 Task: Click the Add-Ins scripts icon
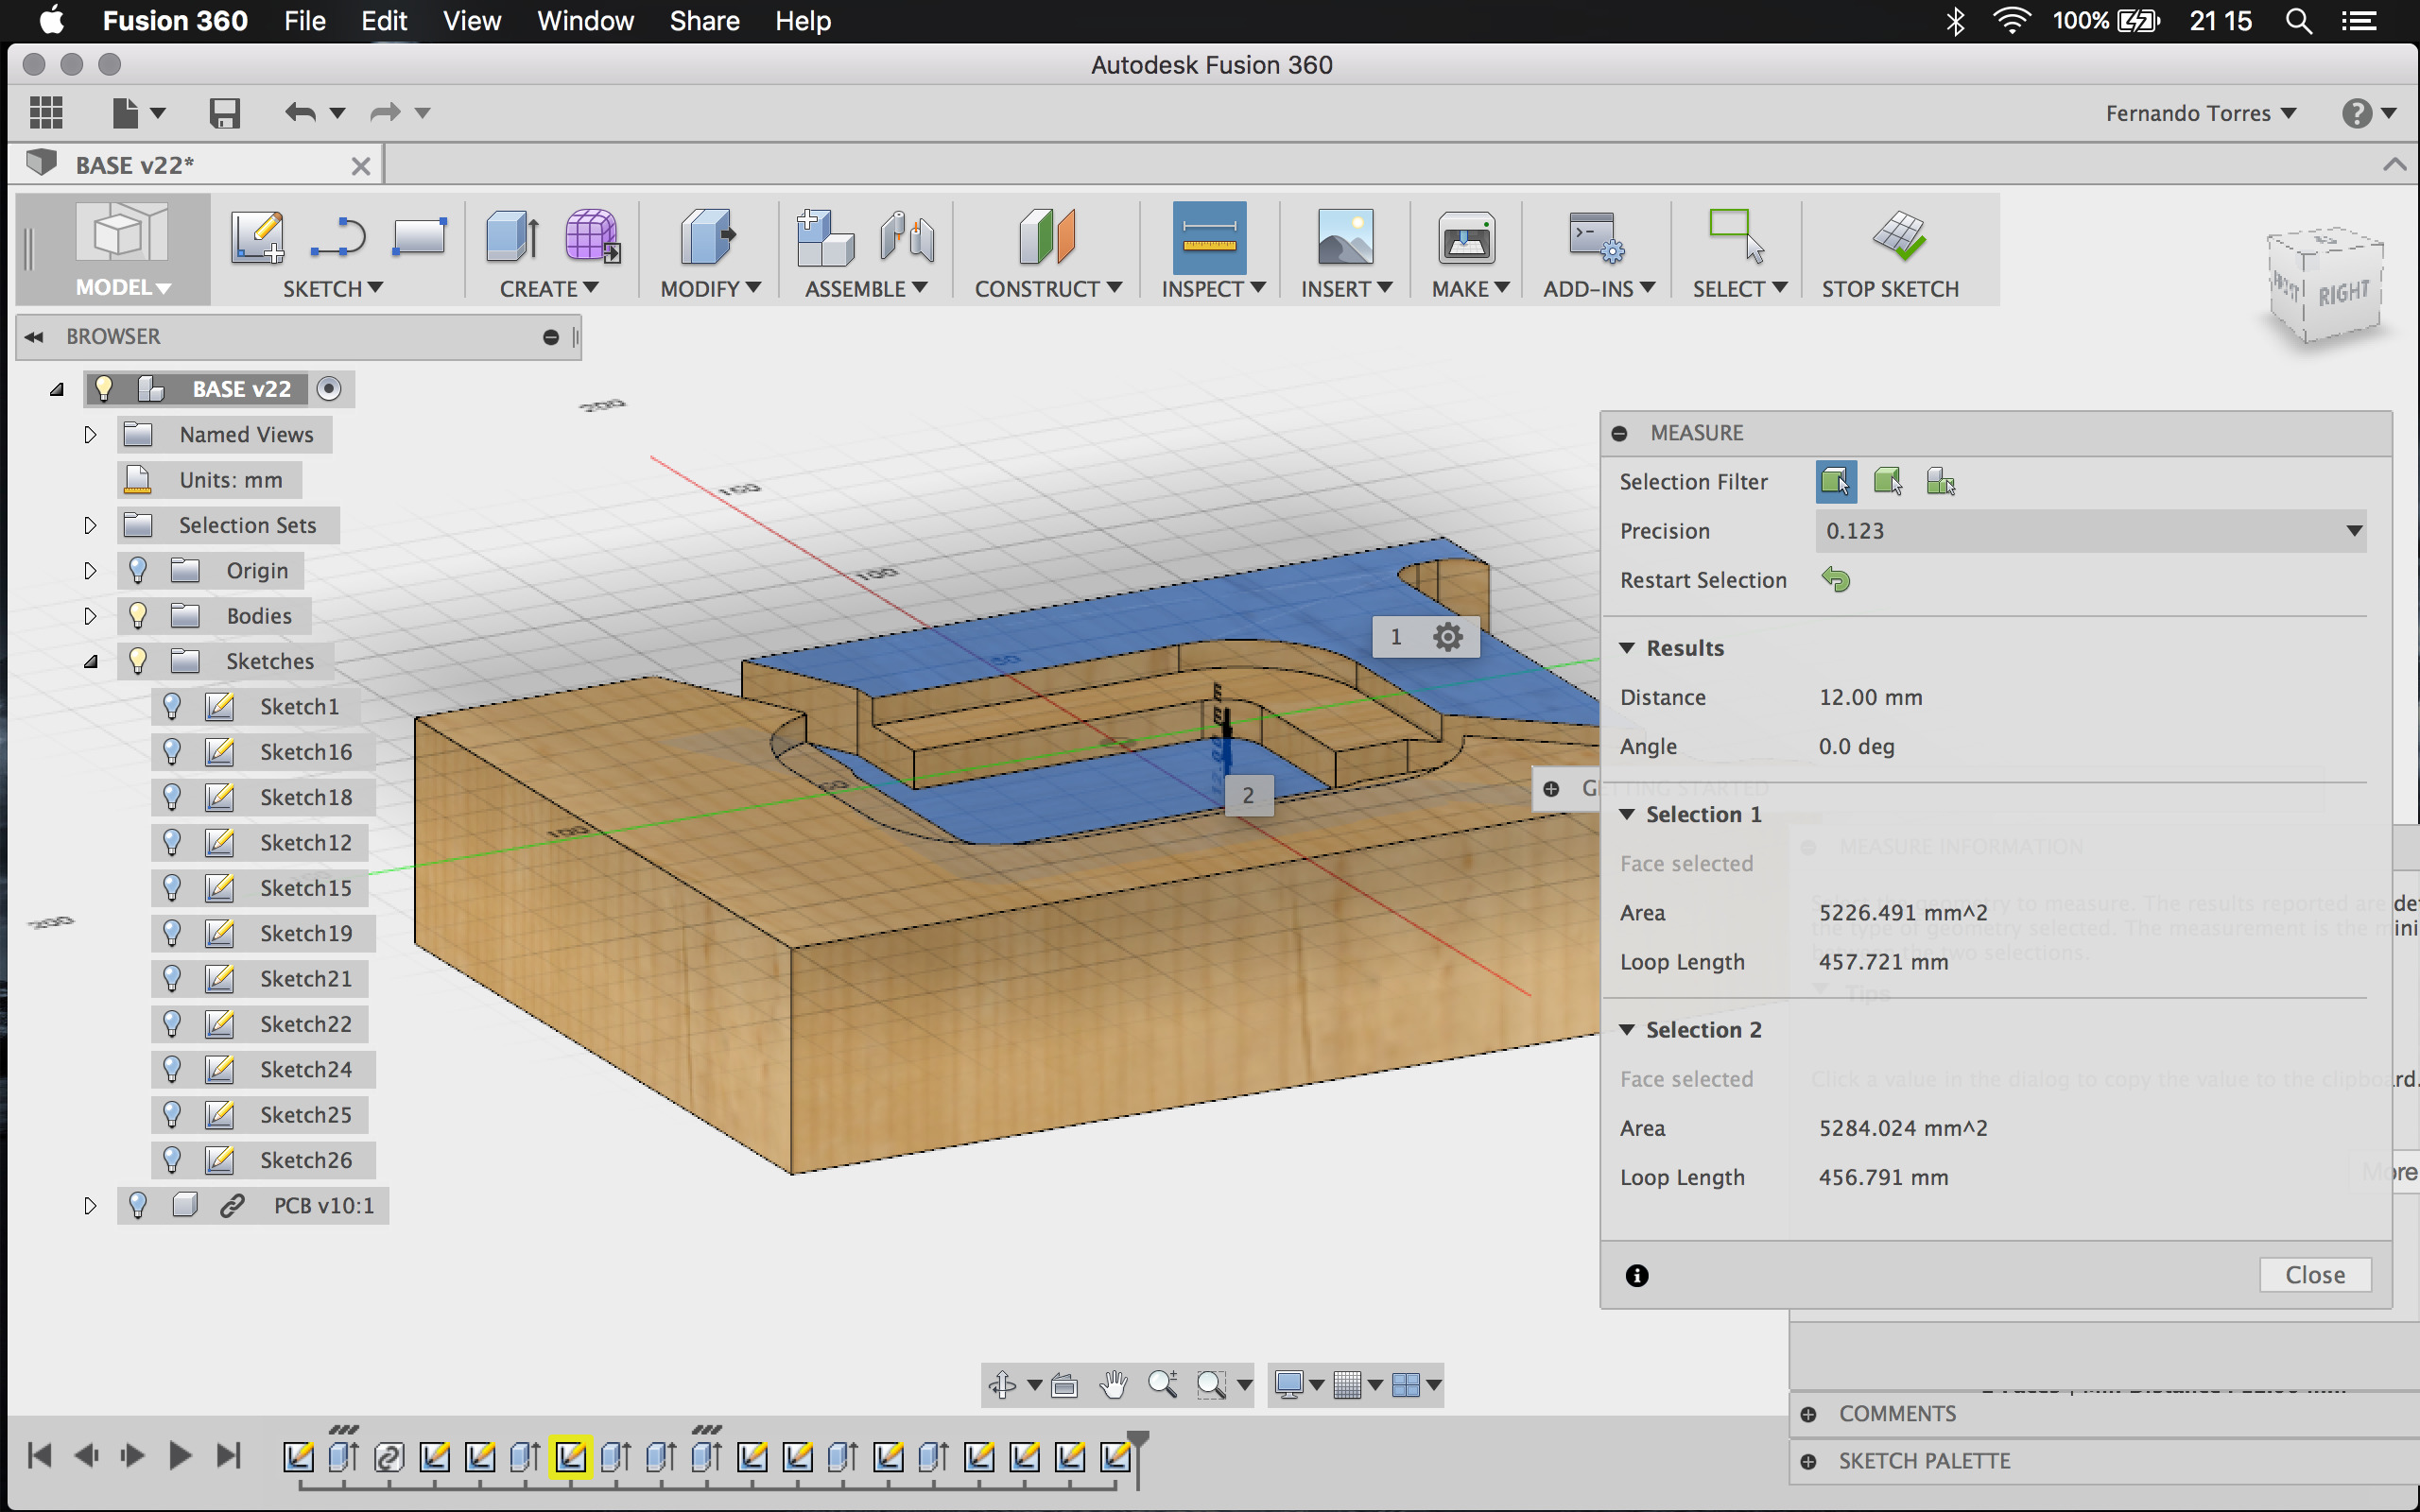coord(1596,237)
